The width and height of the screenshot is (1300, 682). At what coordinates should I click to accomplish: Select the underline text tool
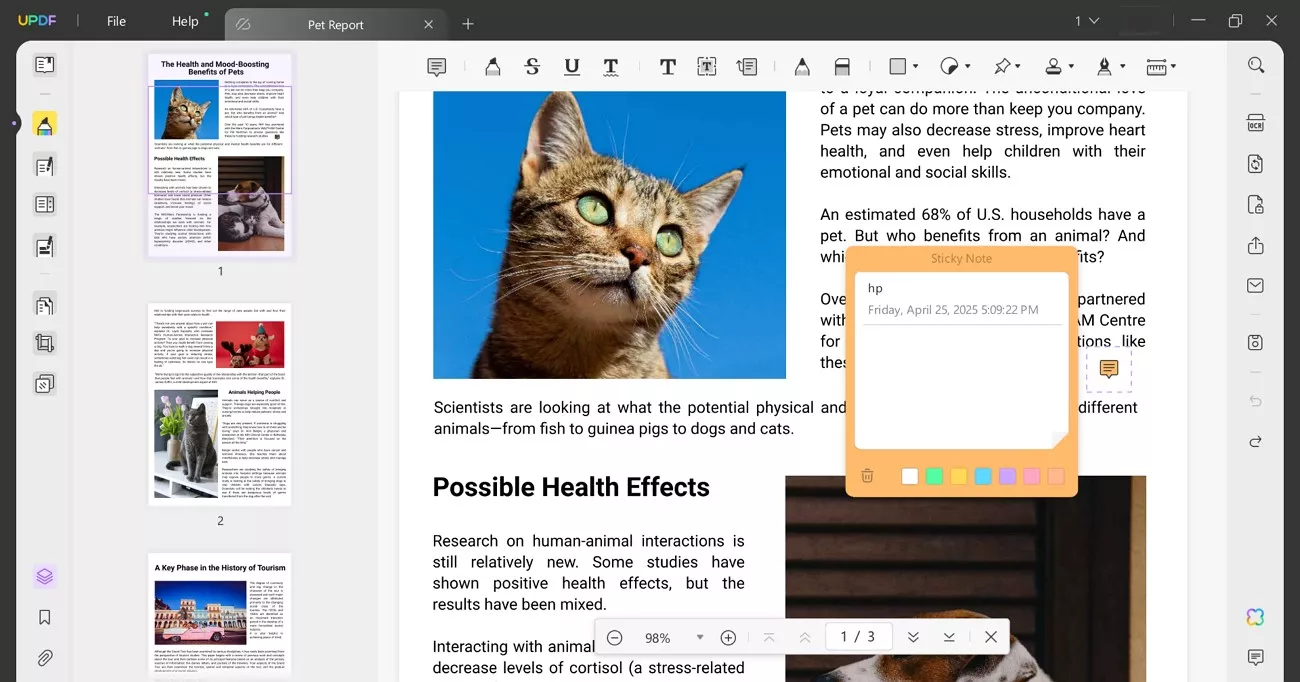click(572, 67)
